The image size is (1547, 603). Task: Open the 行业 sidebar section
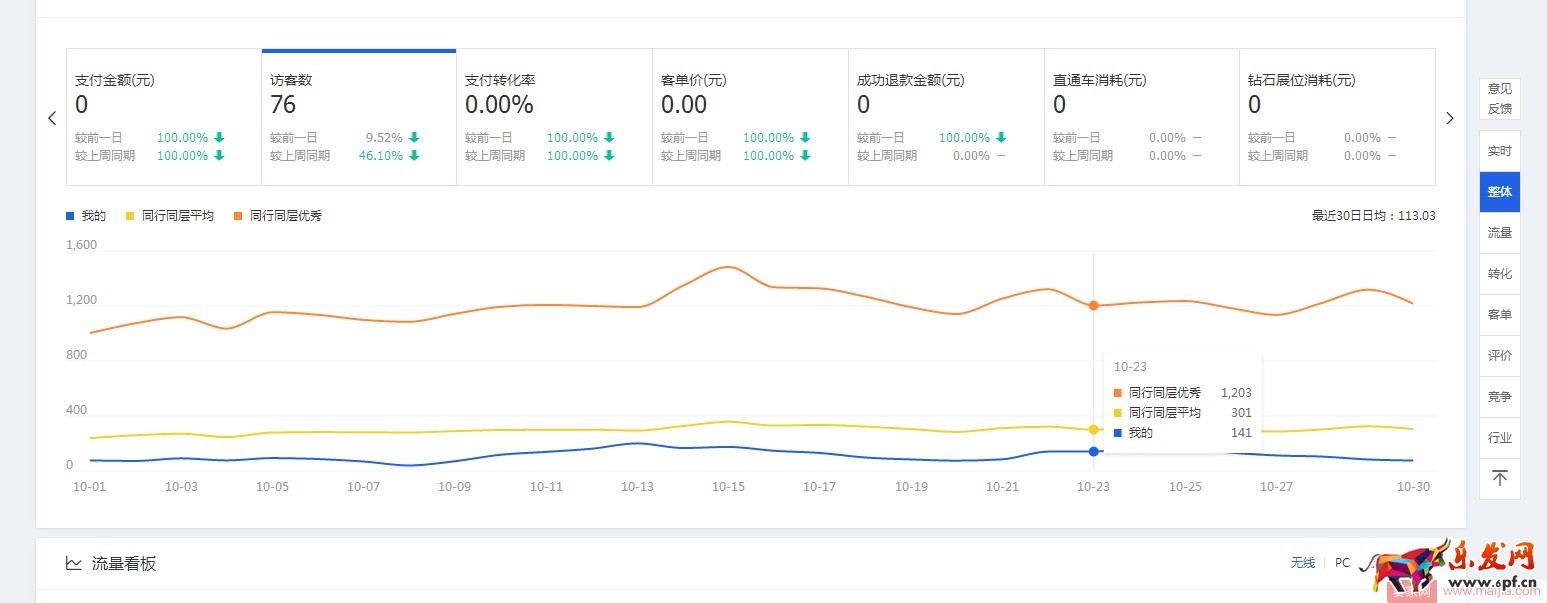tap(1499, 437)
